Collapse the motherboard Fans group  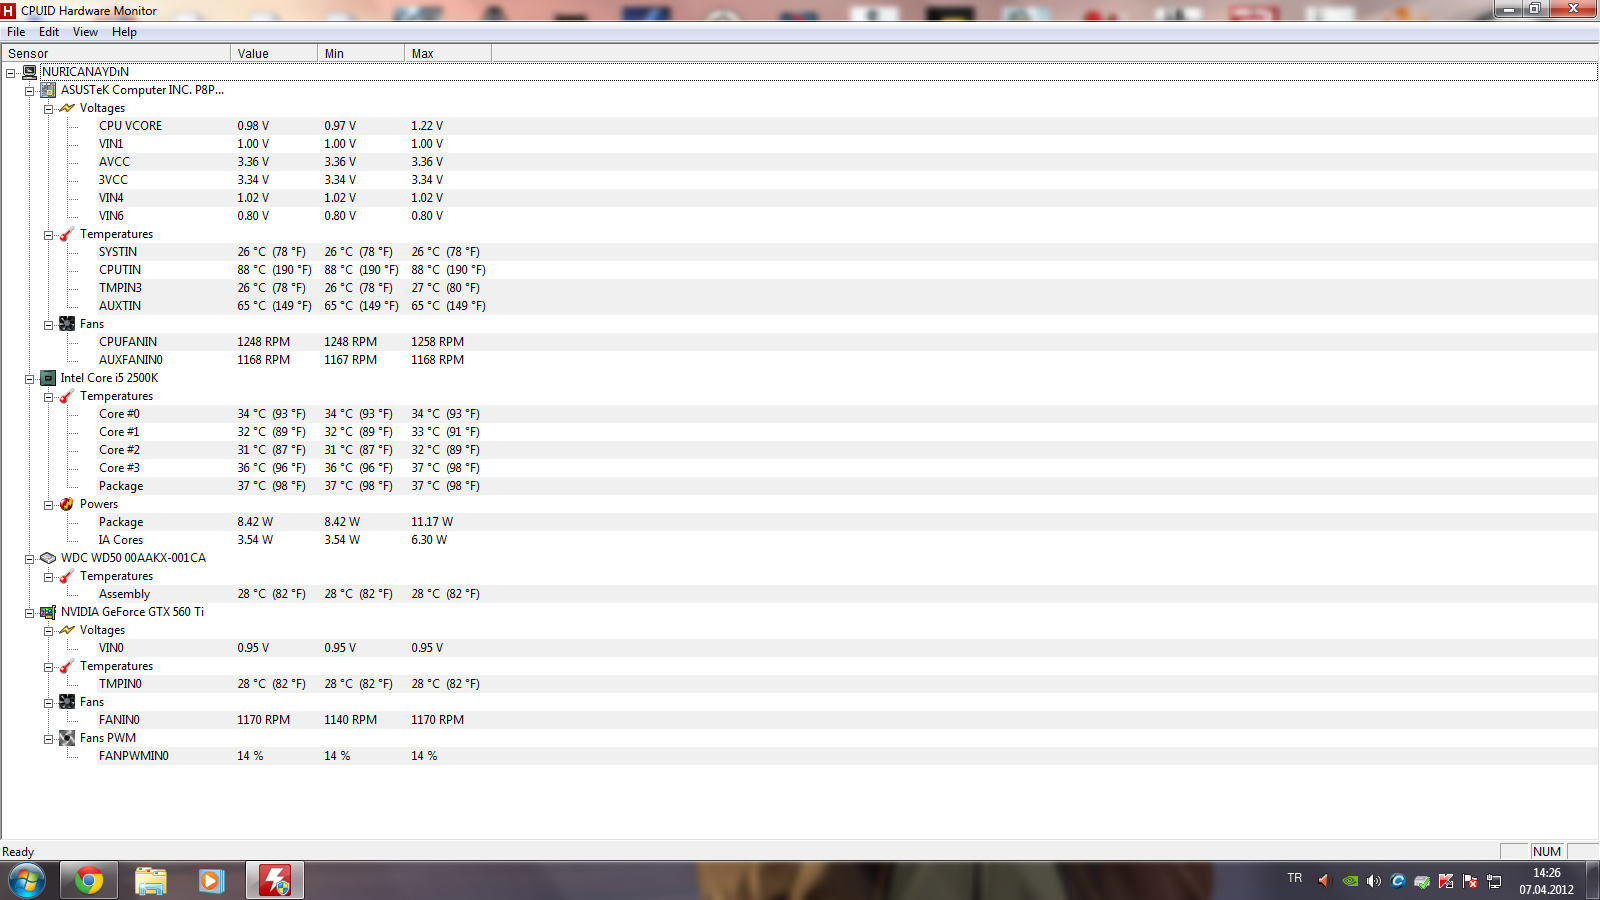coord(48,325)
